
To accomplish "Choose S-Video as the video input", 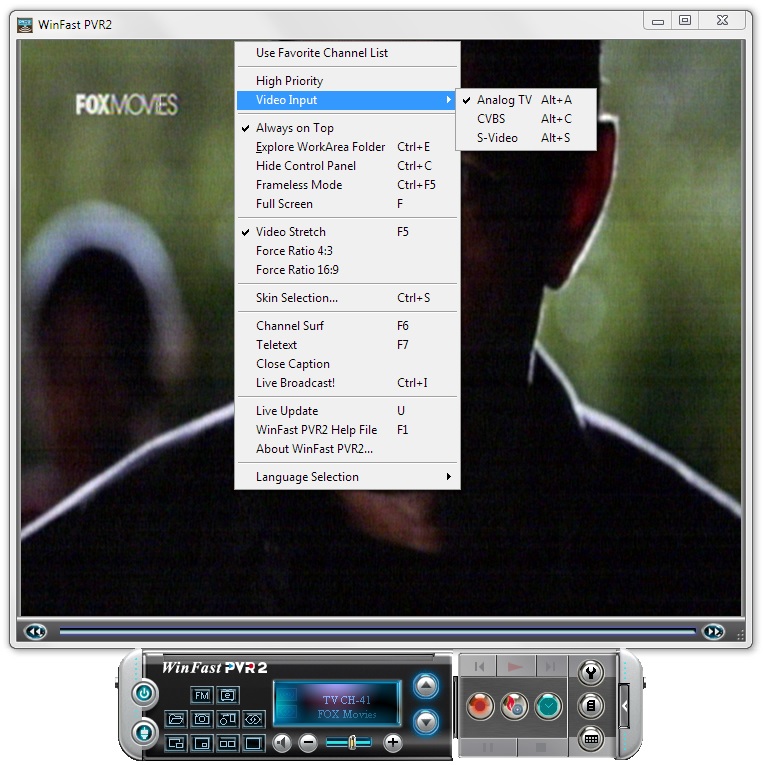I will click(497, 138).
